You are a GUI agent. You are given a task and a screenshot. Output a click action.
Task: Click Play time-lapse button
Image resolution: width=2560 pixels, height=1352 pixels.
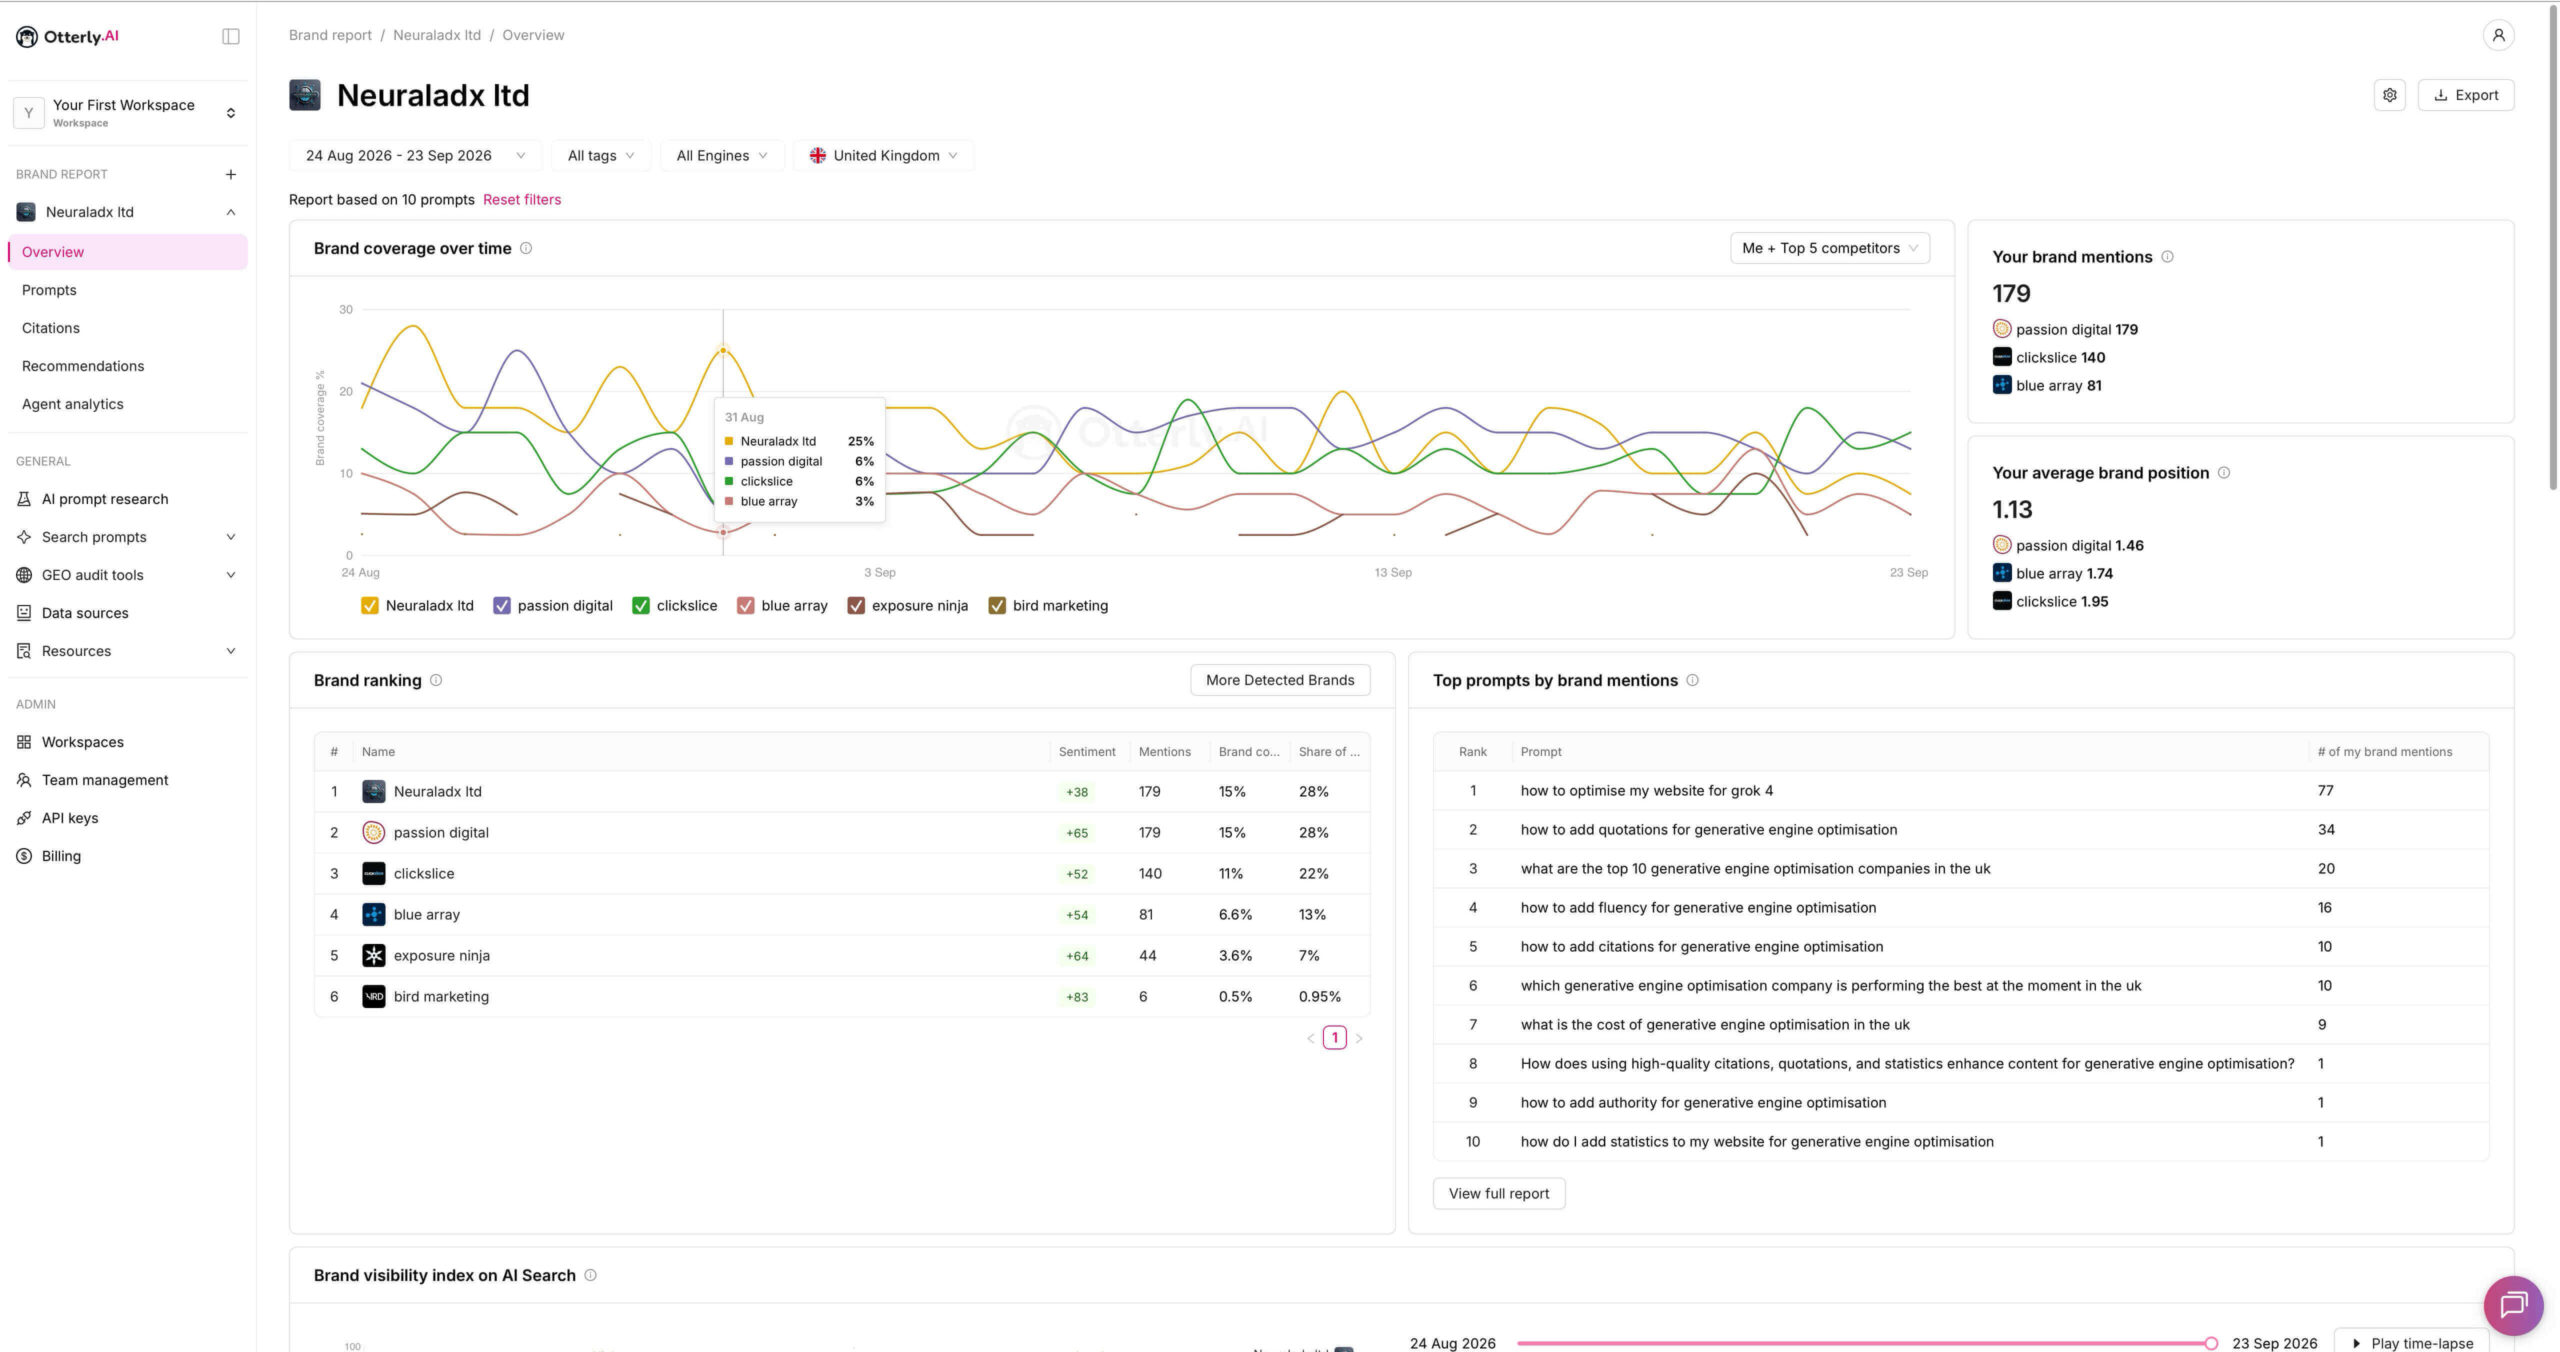(2411, 1342)
